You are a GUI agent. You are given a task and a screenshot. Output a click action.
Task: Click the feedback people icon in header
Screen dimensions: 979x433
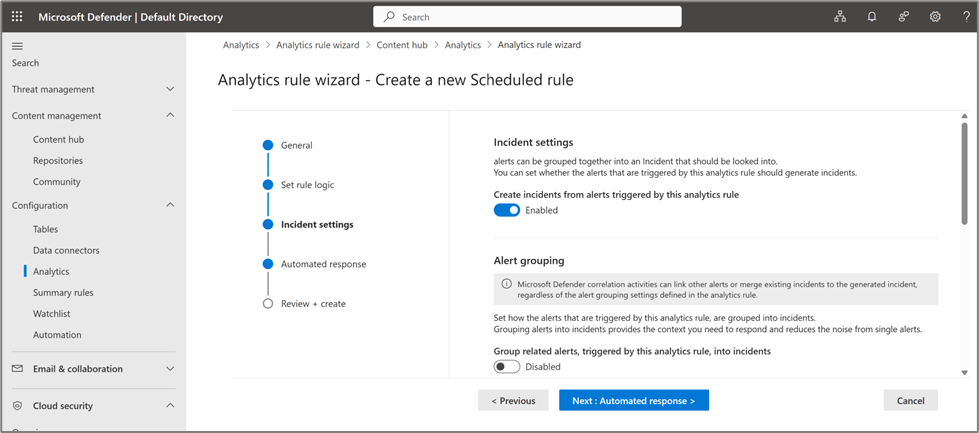tap(903, 17)
